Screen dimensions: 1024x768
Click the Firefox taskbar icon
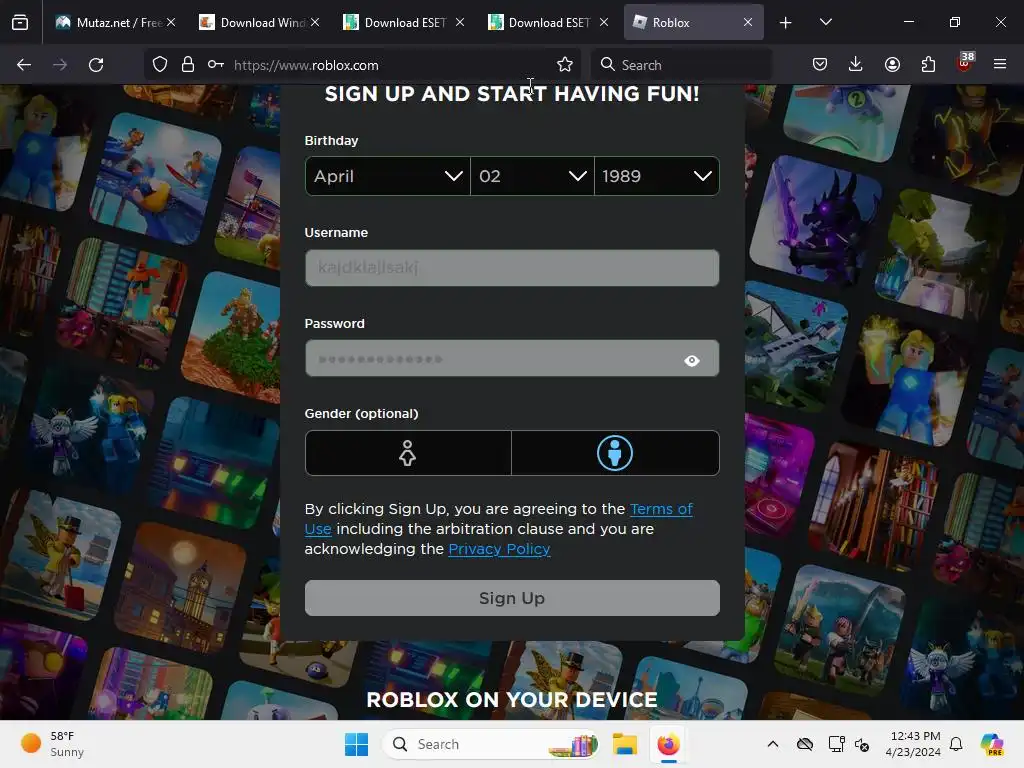[668, 744]
